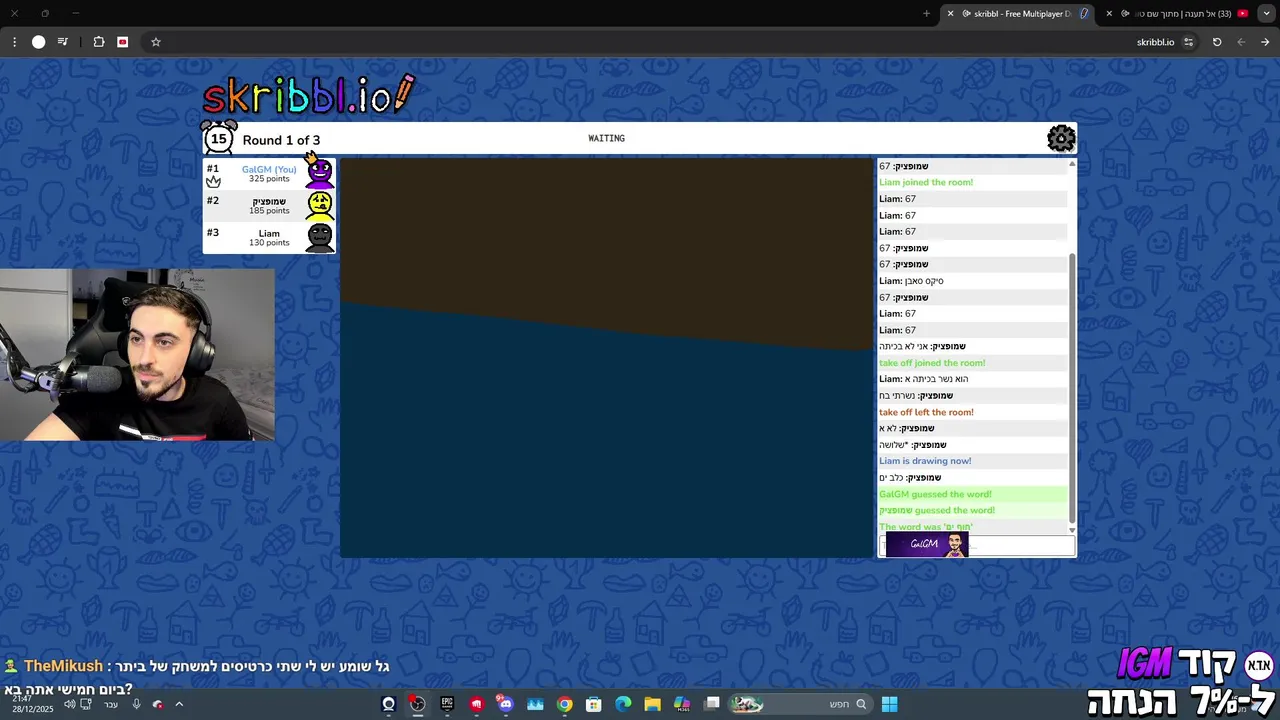
Task: Open the media control music icon
Action: pyautogui.click(x=63, y=42)
